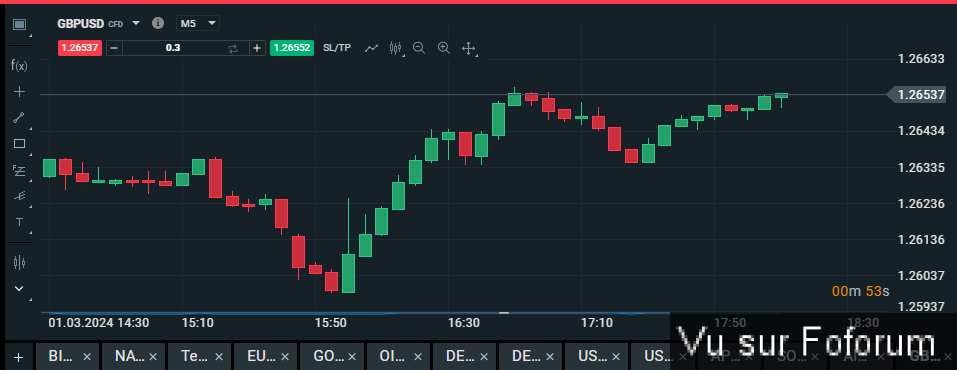
Task: Expand the left toolbar chevron down
Action: [x=20, y=288]
